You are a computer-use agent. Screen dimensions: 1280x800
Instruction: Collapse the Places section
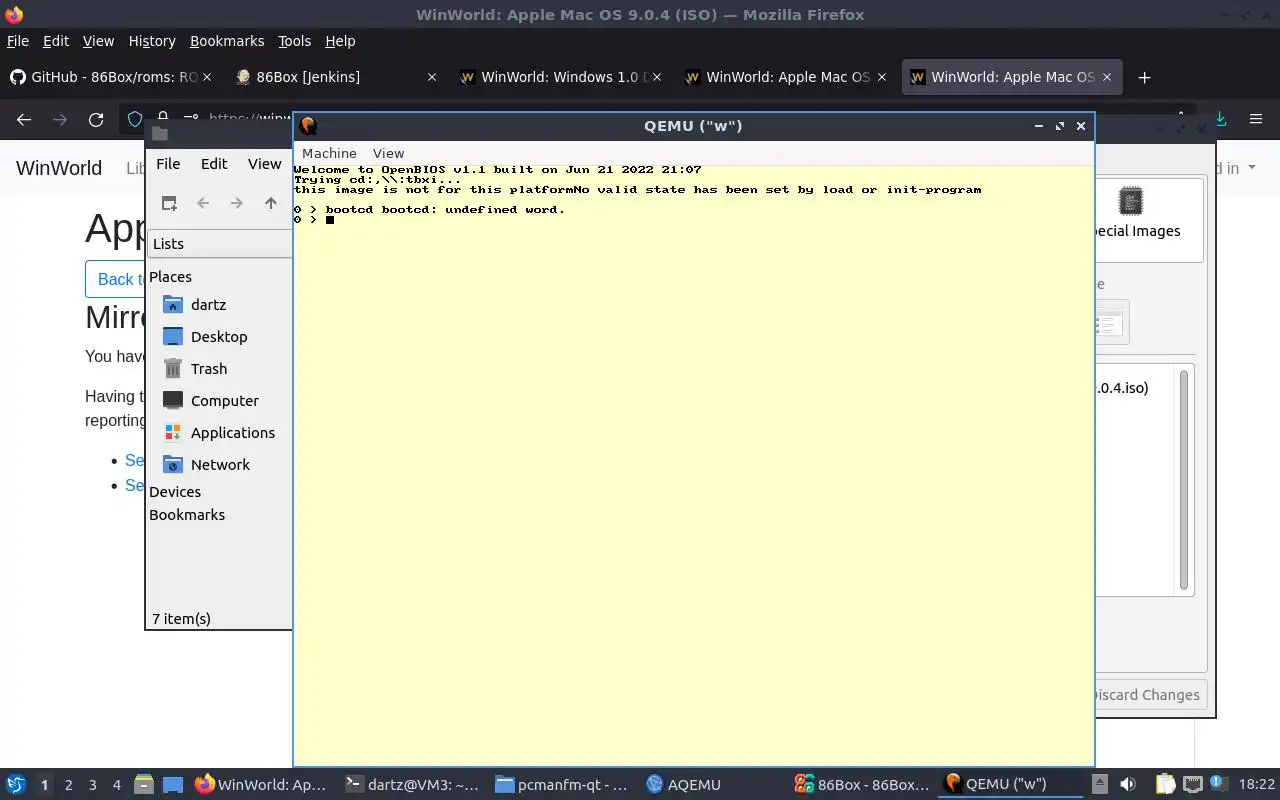pyautogui.click(x=170, y=277)
